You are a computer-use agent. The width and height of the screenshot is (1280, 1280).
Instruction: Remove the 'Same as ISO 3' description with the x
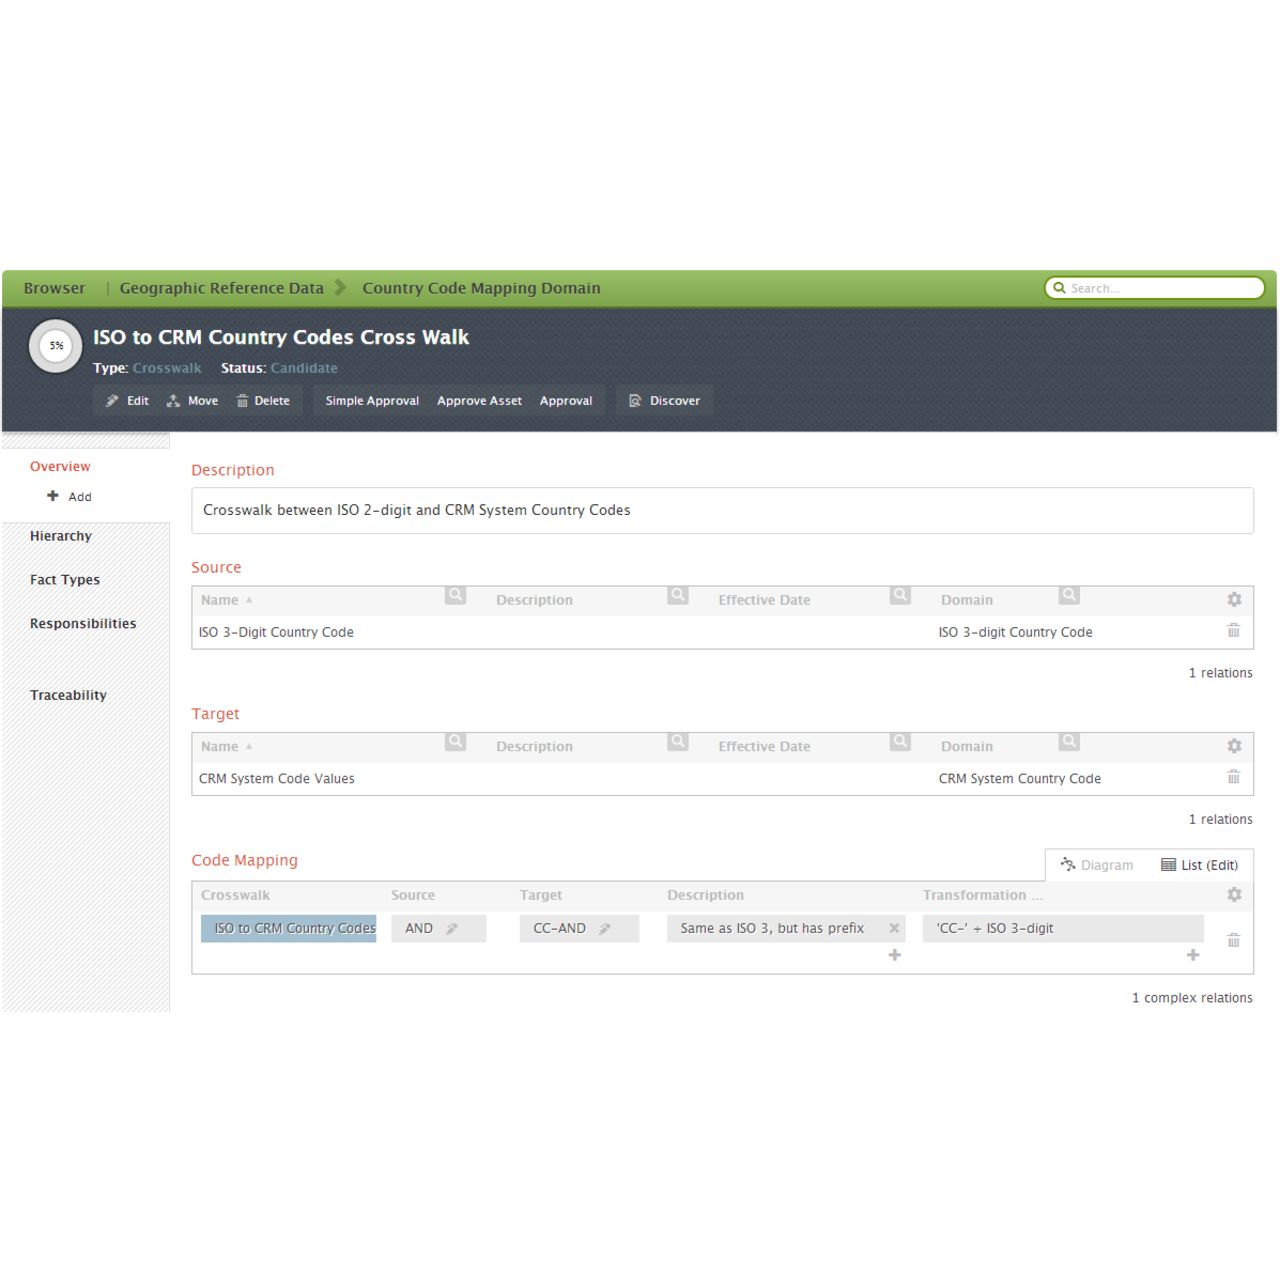894,928
